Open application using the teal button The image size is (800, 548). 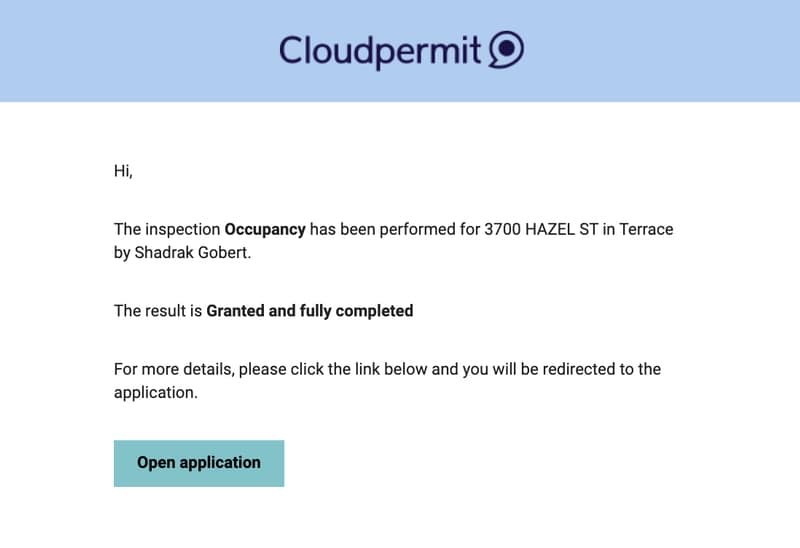pos(199,463)
